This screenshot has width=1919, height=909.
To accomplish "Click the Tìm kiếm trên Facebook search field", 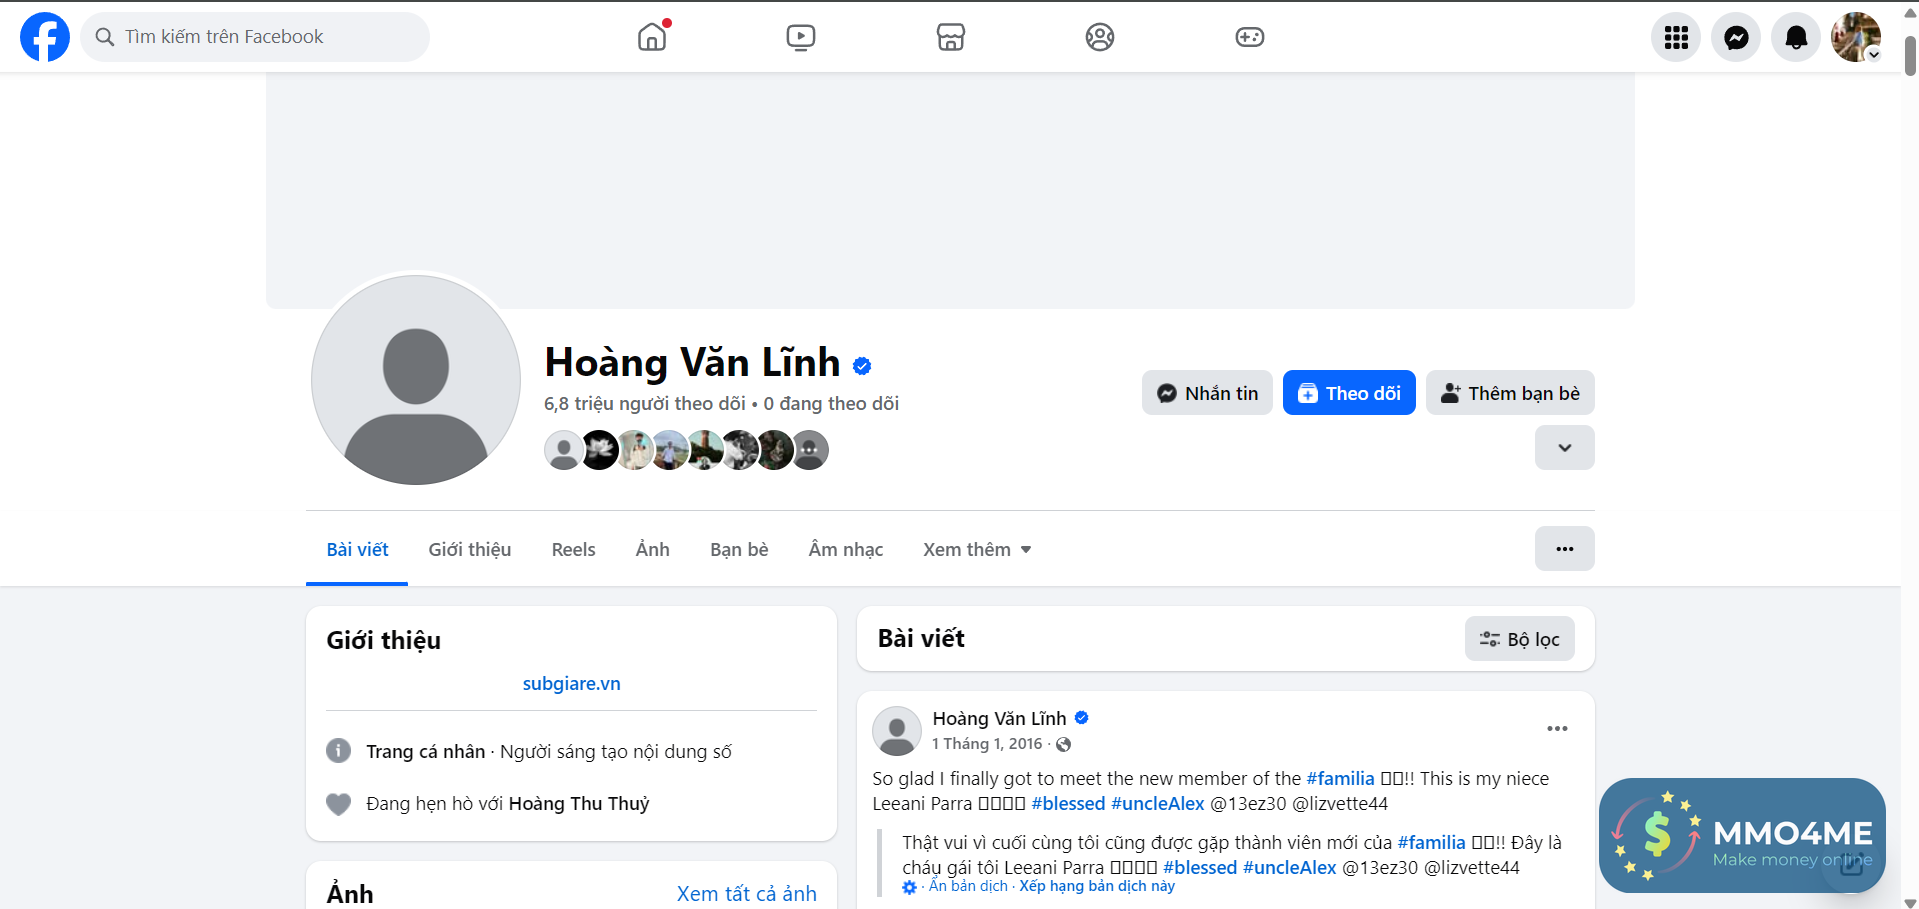I will 255,37.
